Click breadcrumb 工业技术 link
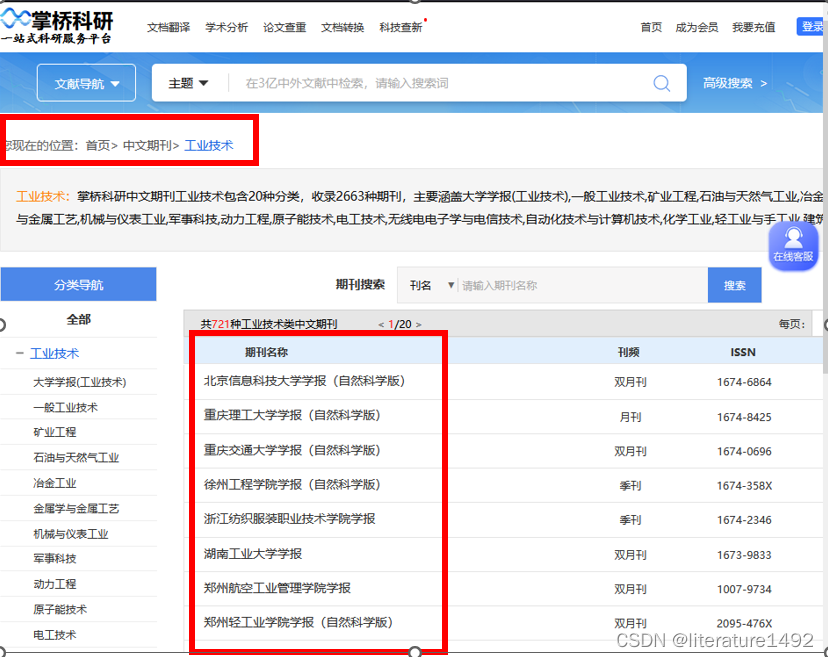 [209, 145]
